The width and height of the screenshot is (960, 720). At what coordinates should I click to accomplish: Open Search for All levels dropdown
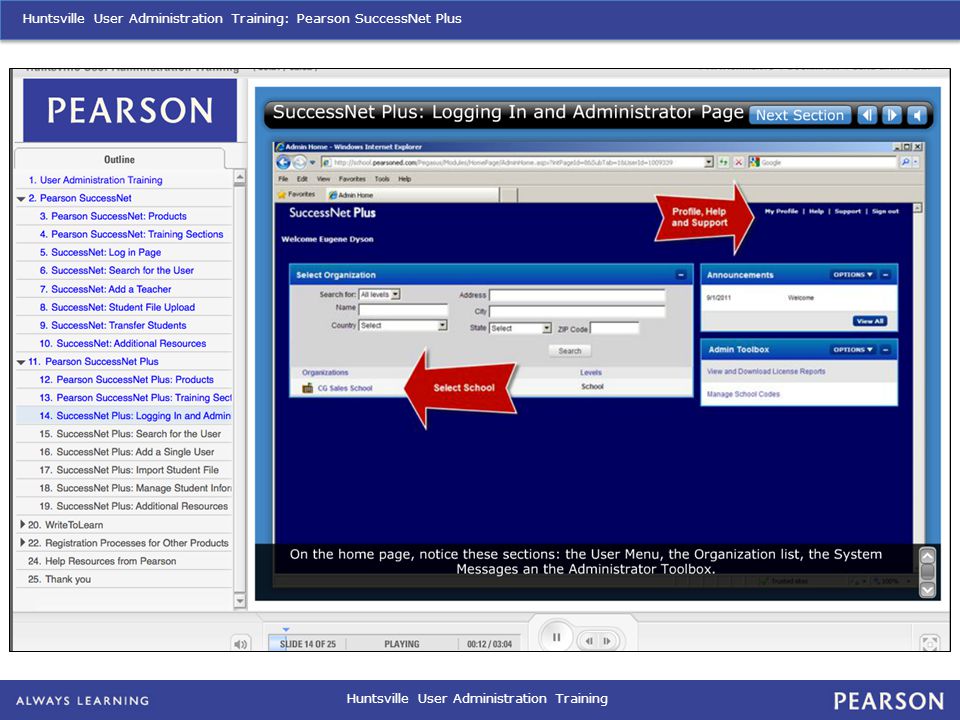pos(380,294)
